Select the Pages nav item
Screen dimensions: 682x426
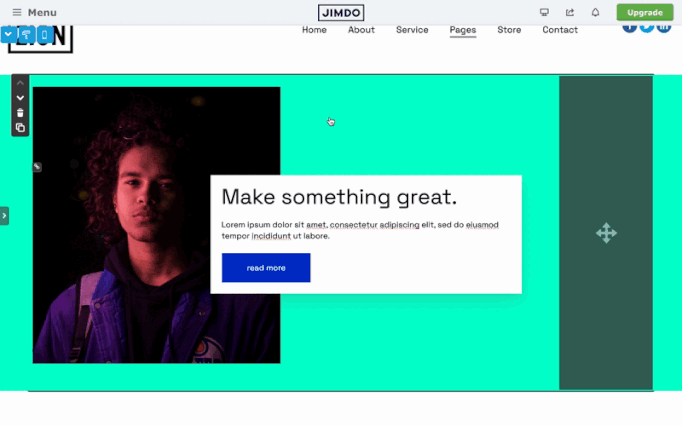463,30
